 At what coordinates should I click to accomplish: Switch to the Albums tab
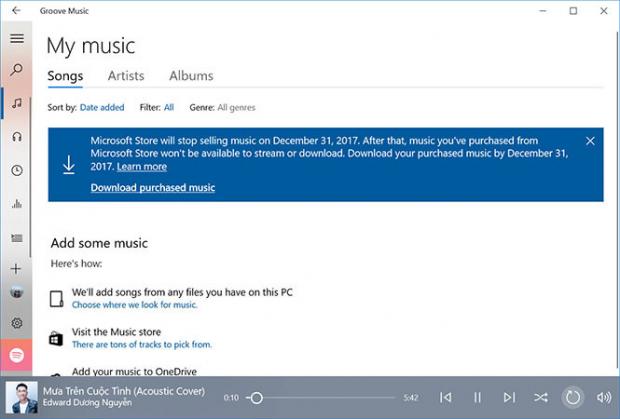click(191, 76)
